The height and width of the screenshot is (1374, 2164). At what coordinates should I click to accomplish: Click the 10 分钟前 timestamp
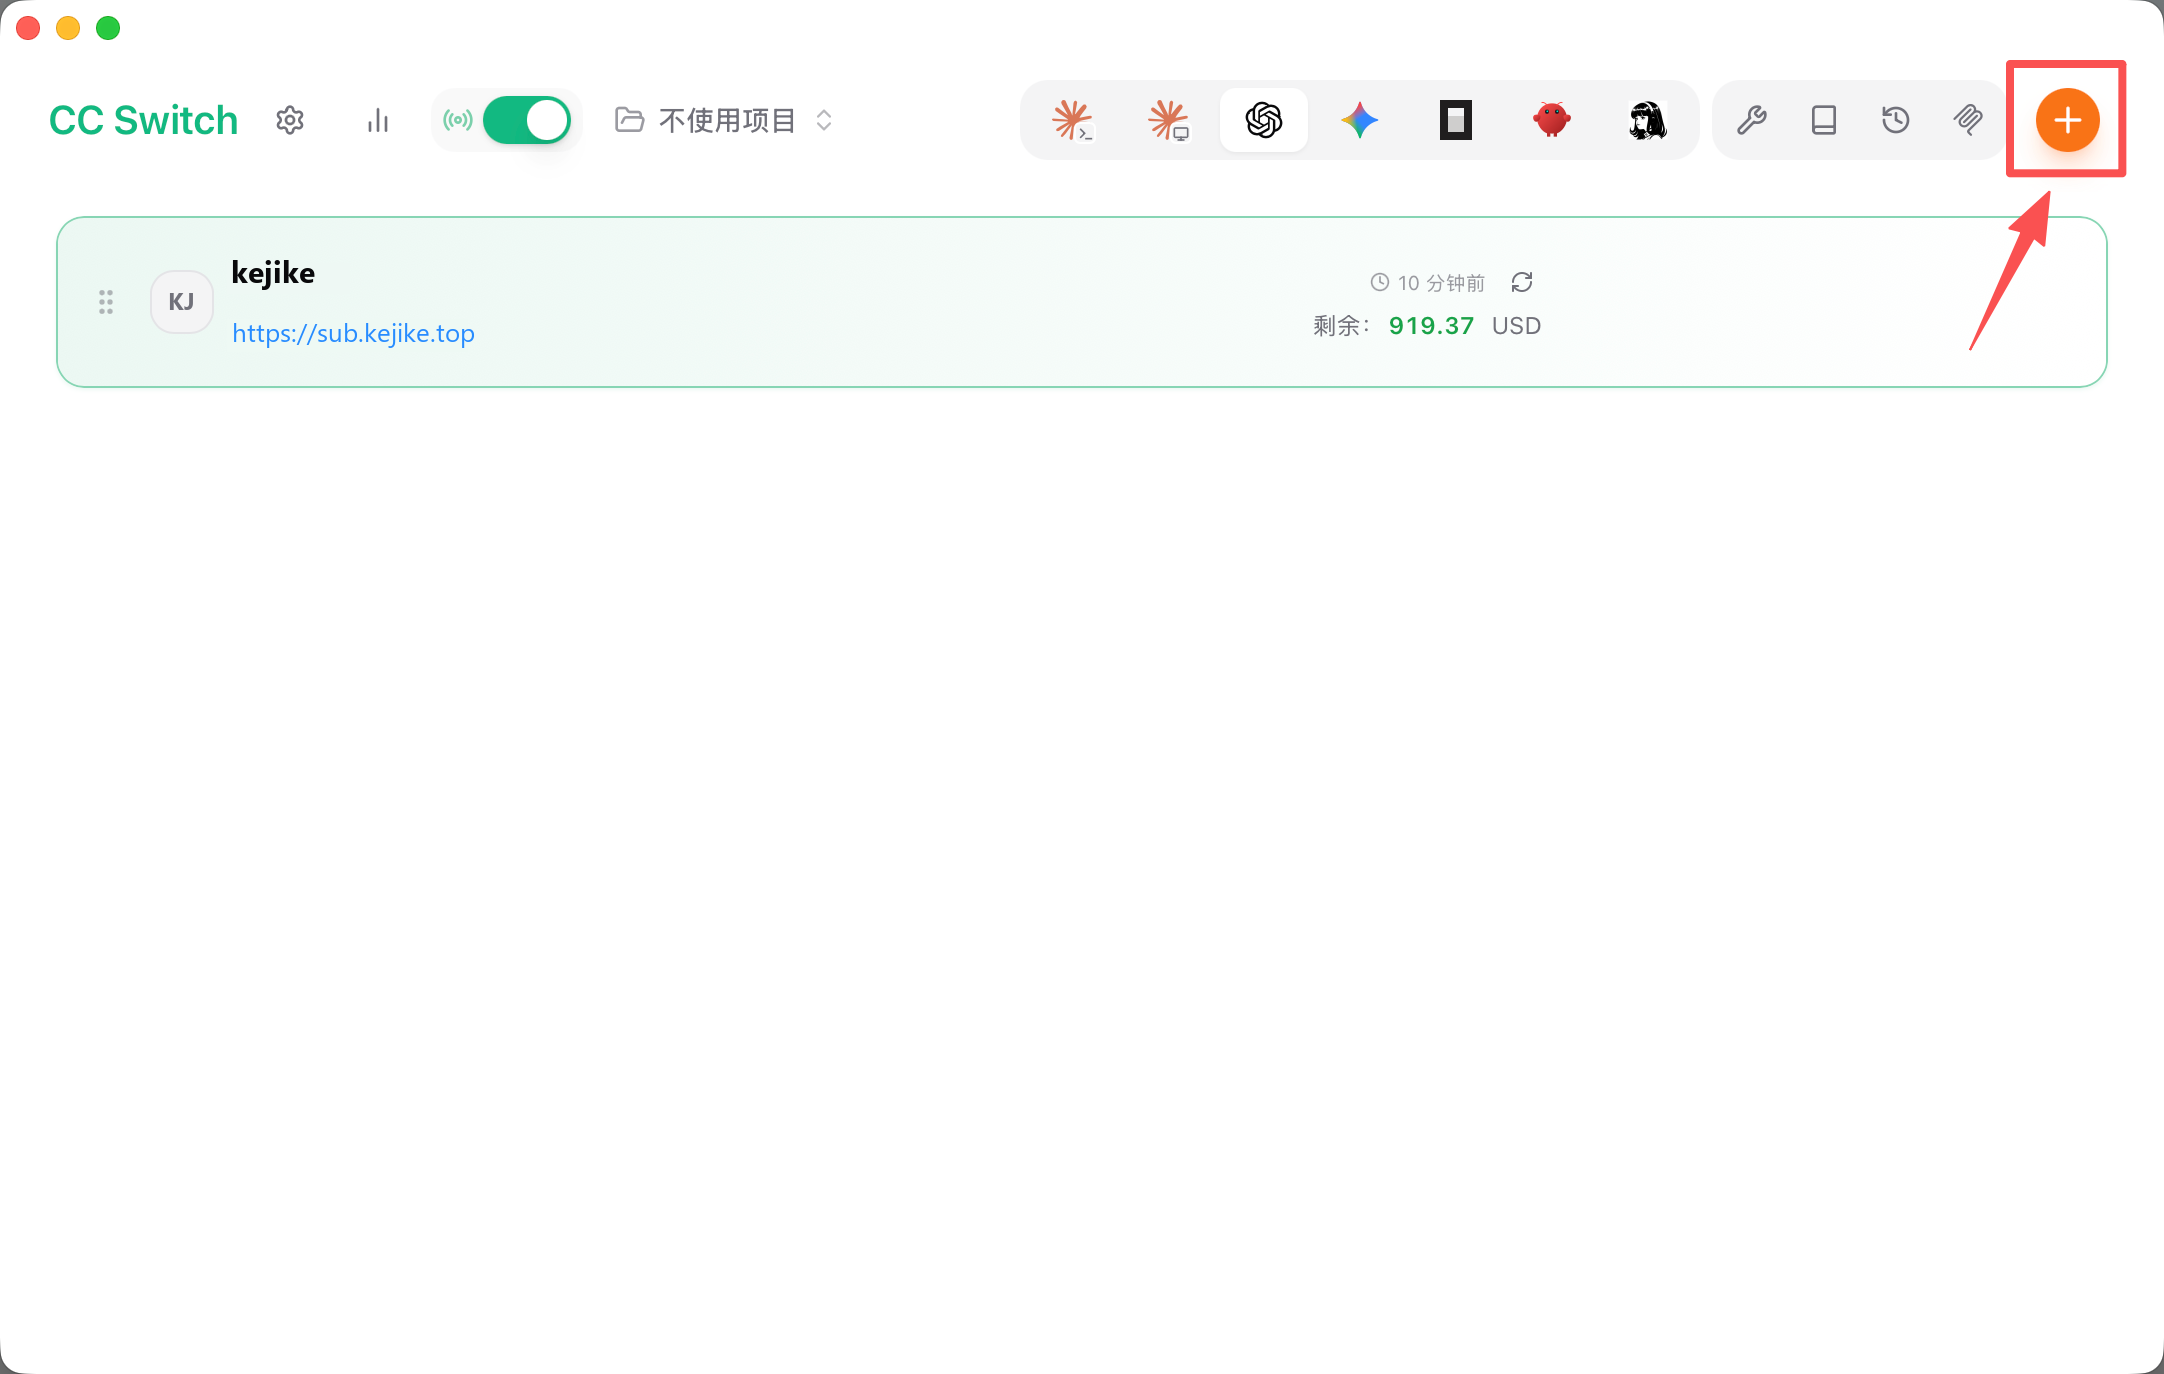pyautogui.click(x=1441, y=283)
